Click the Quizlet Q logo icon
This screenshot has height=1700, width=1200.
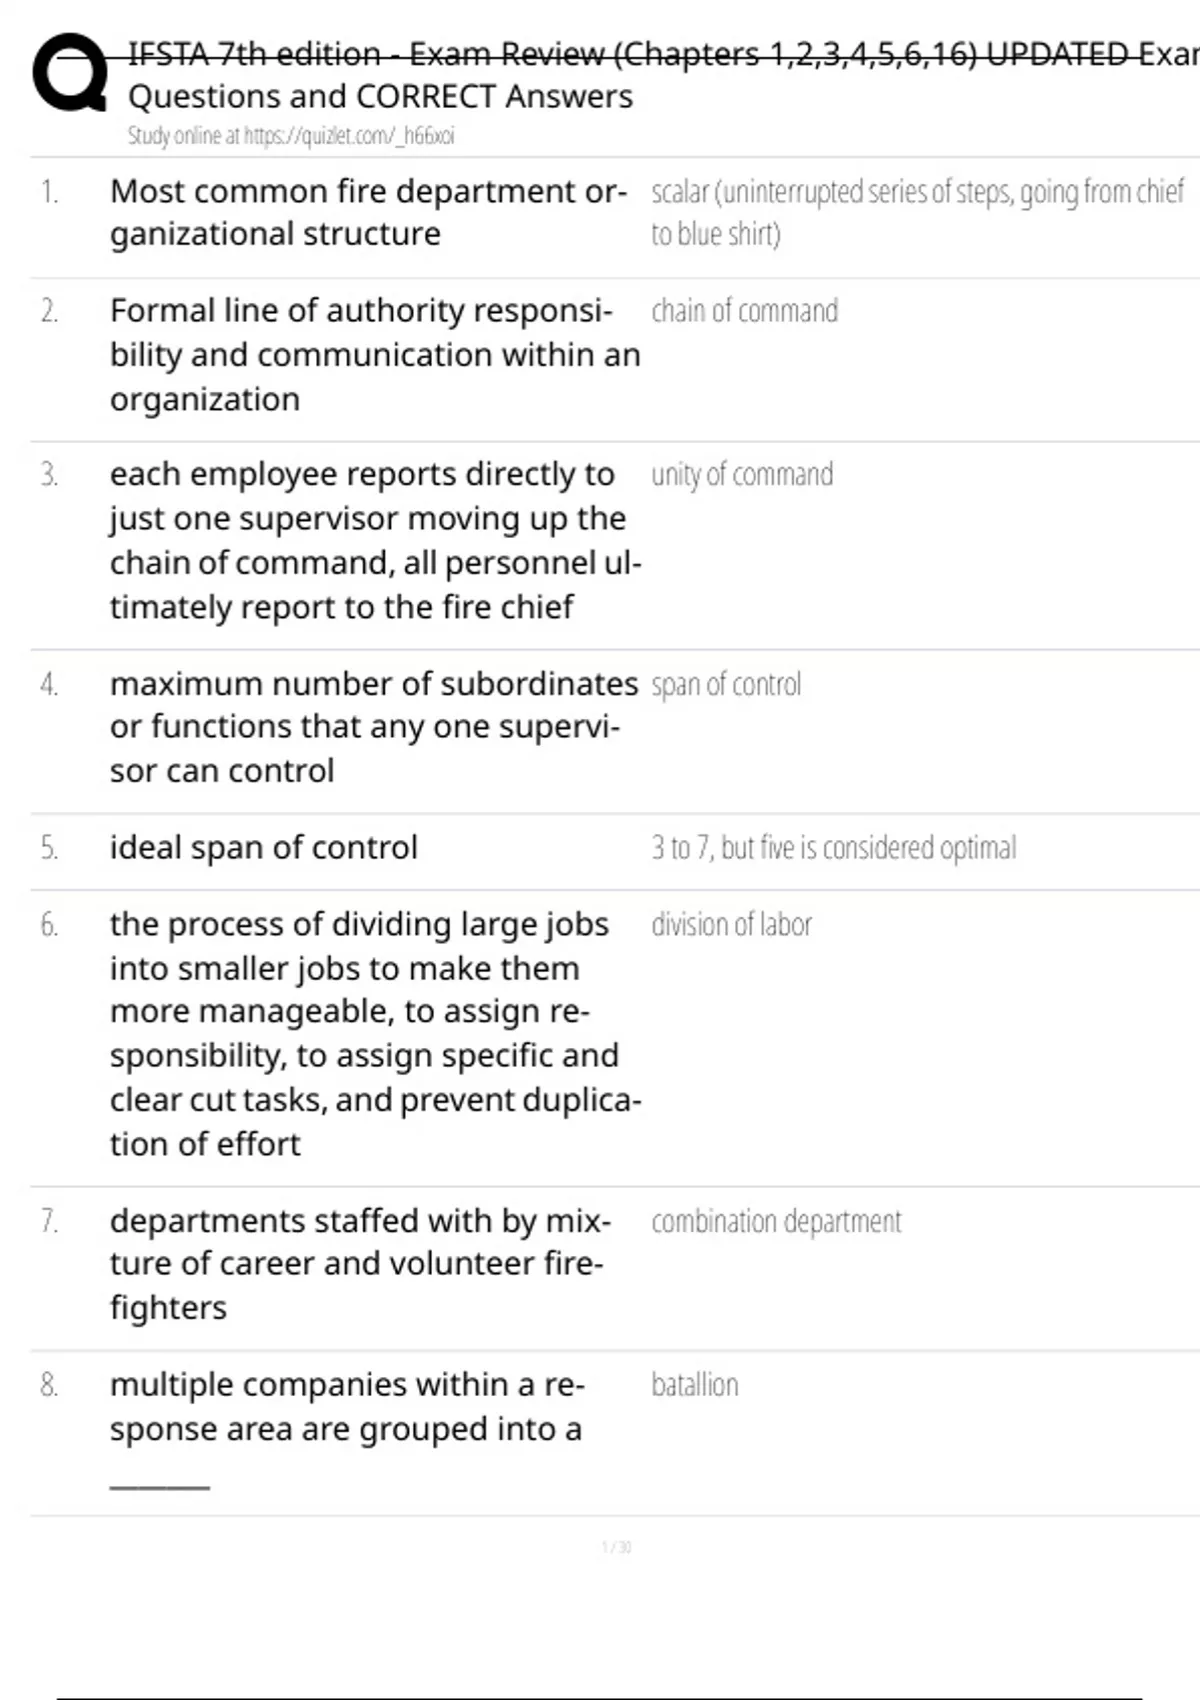[70, 73]
